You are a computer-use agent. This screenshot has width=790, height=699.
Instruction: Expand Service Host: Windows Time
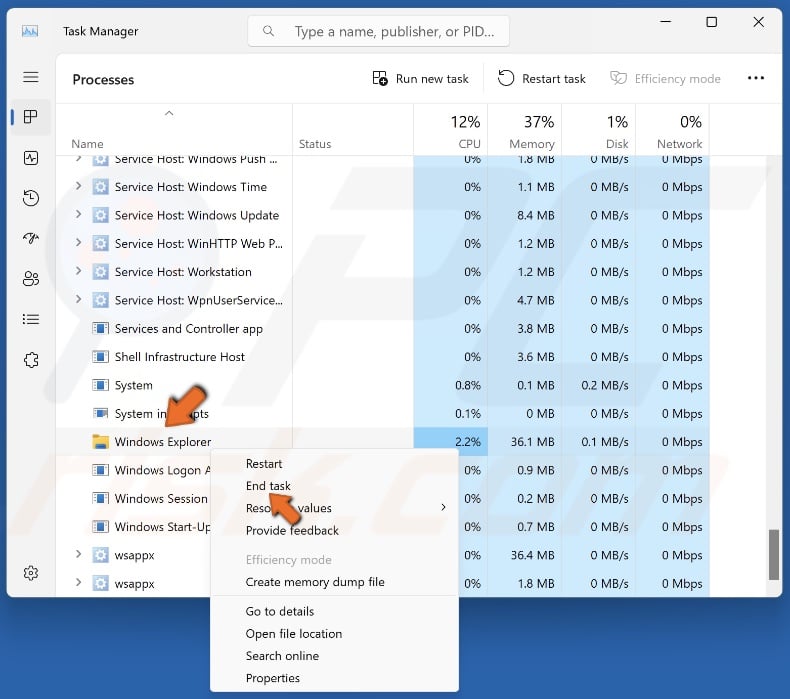[78, 186]
